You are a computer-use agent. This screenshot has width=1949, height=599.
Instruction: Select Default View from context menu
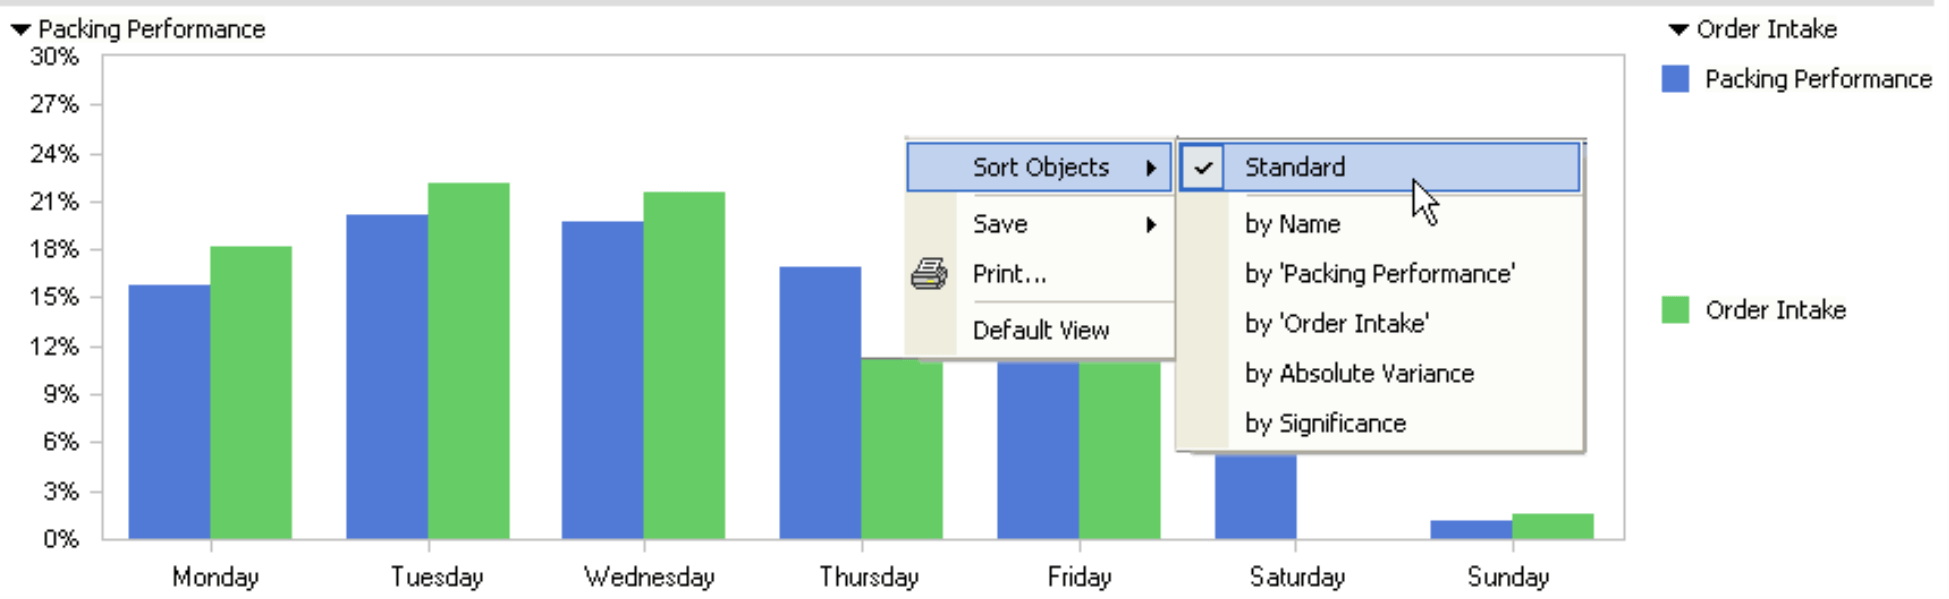pyautogui.click(x=1040, y=331)
